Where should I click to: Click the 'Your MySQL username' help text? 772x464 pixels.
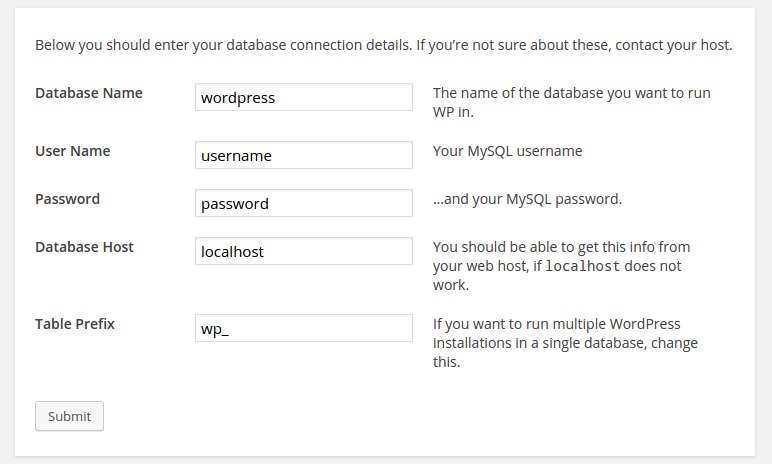pos(508,151)
